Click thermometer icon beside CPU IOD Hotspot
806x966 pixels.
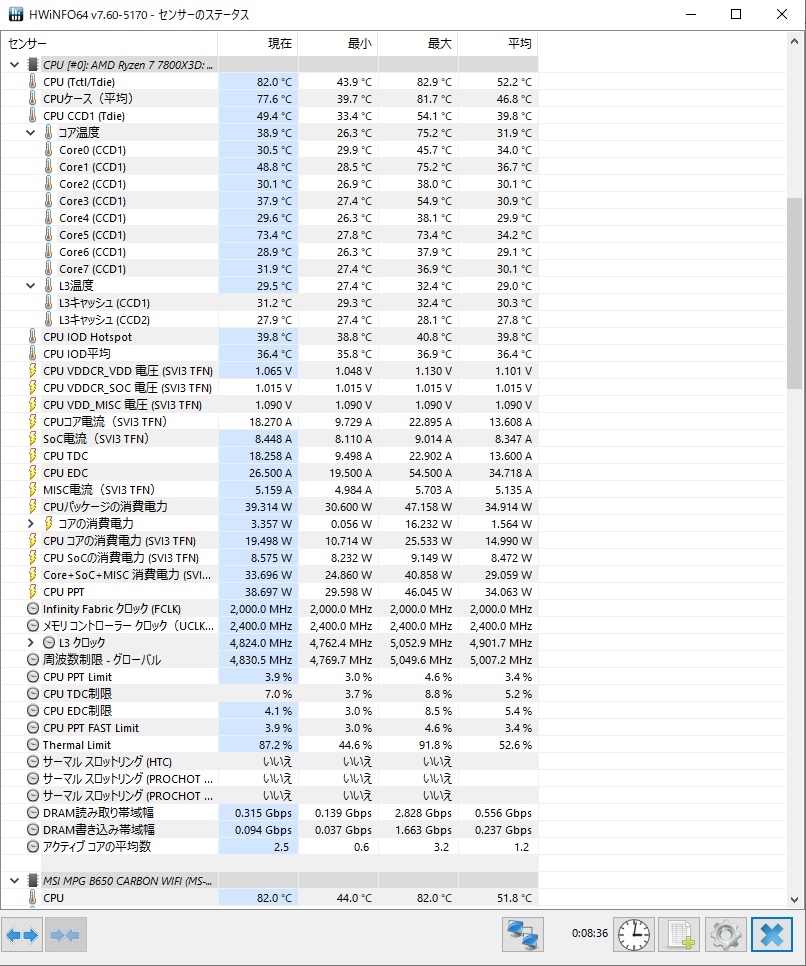tap(33, 336)
